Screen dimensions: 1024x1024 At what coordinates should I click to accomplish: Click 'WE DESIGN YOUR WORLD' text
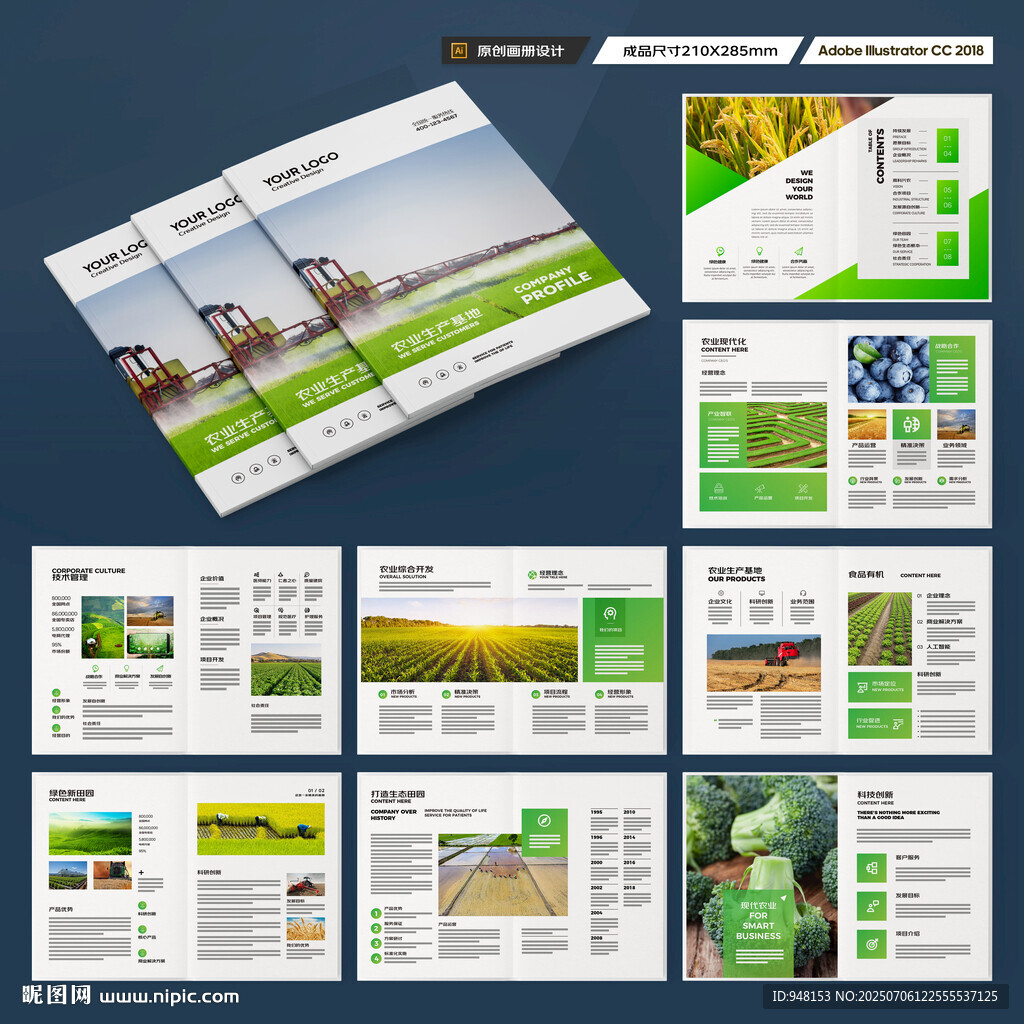pyautogui.click(x=799, y=185)
